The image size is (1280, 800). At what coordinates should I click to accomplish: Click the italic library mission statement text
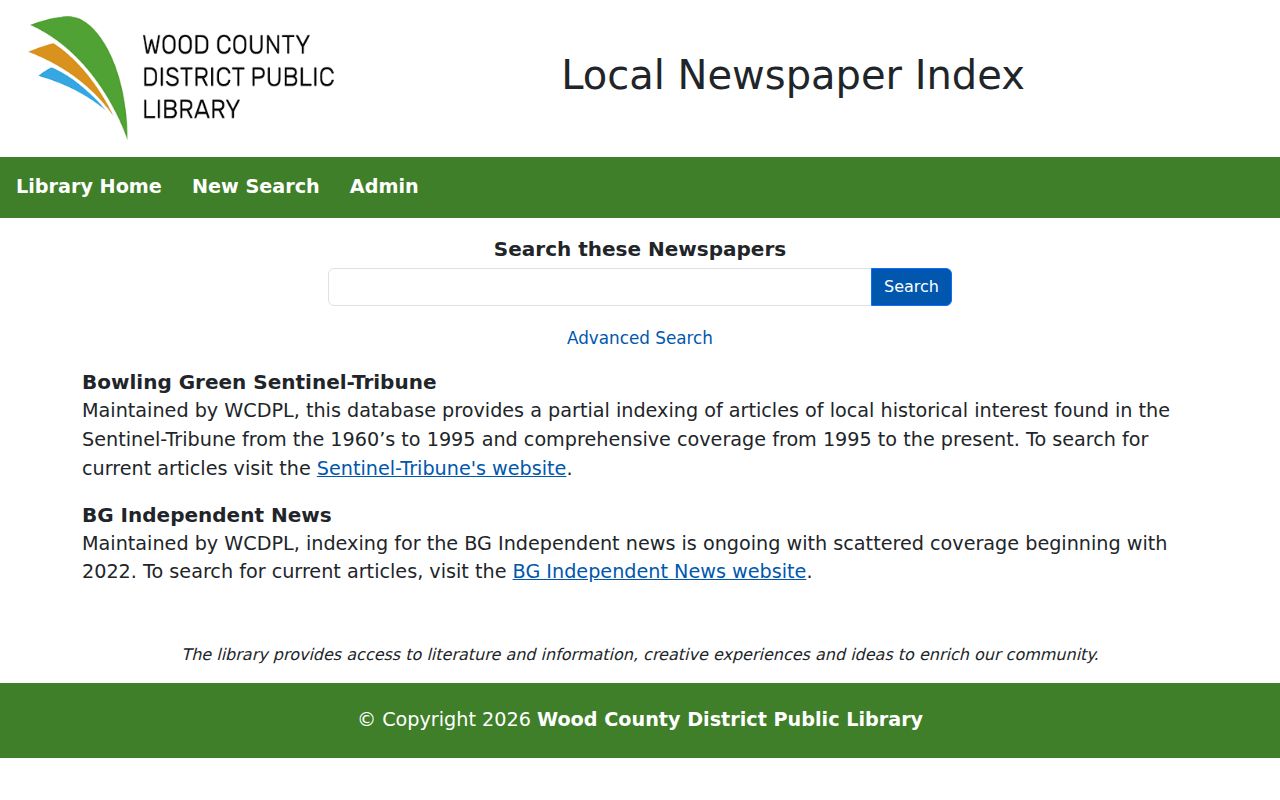pos(640,654)
